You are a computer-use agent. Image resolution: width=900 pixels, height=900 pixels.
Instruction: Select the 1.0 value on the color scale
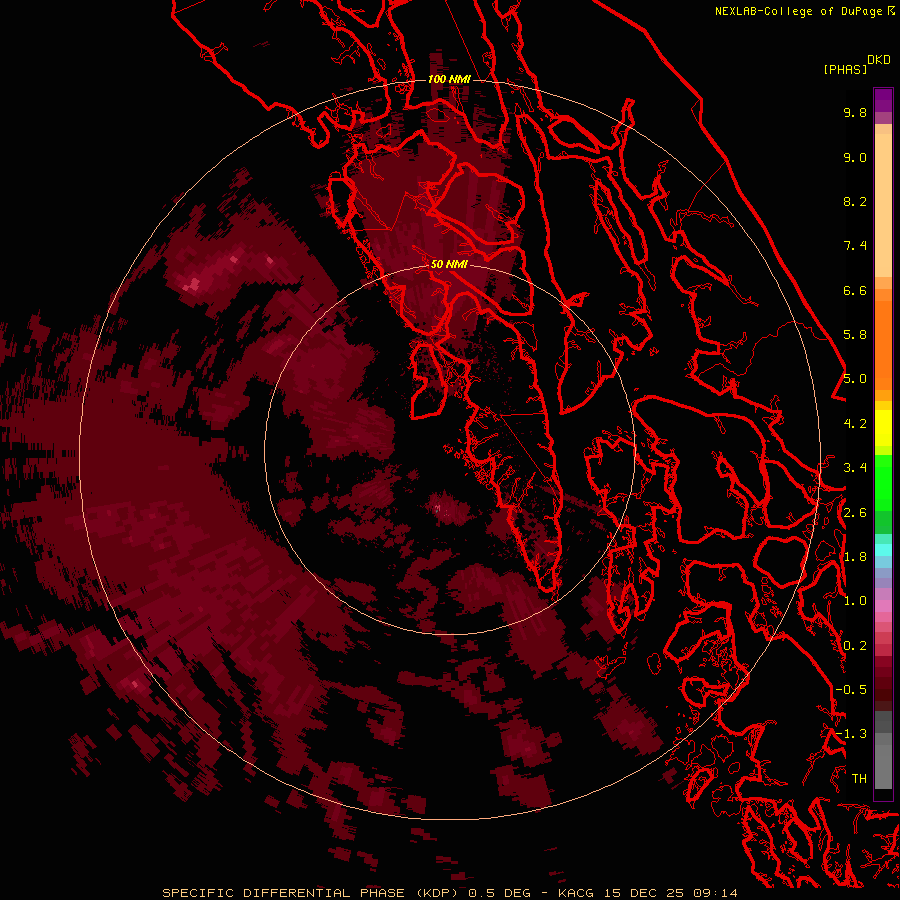(855, 601)
